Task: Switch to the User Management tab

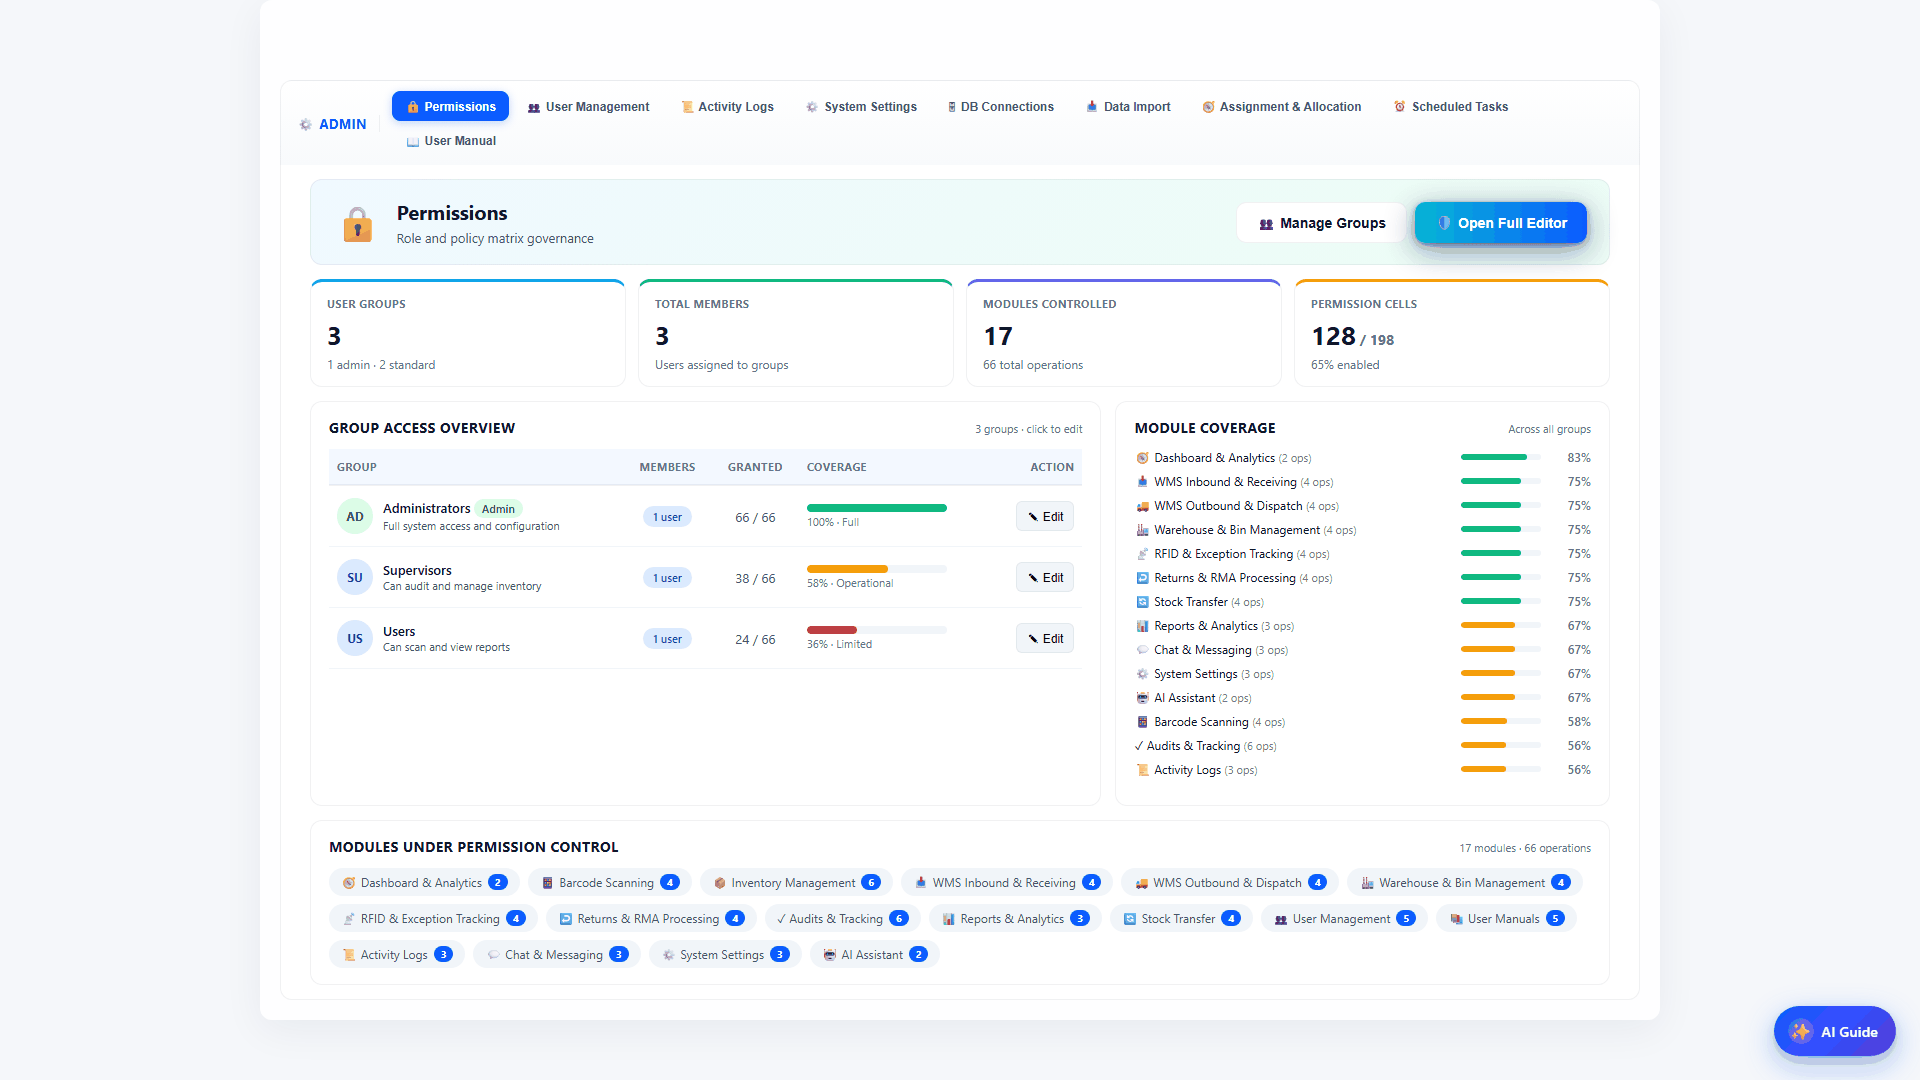Action: 588,107
